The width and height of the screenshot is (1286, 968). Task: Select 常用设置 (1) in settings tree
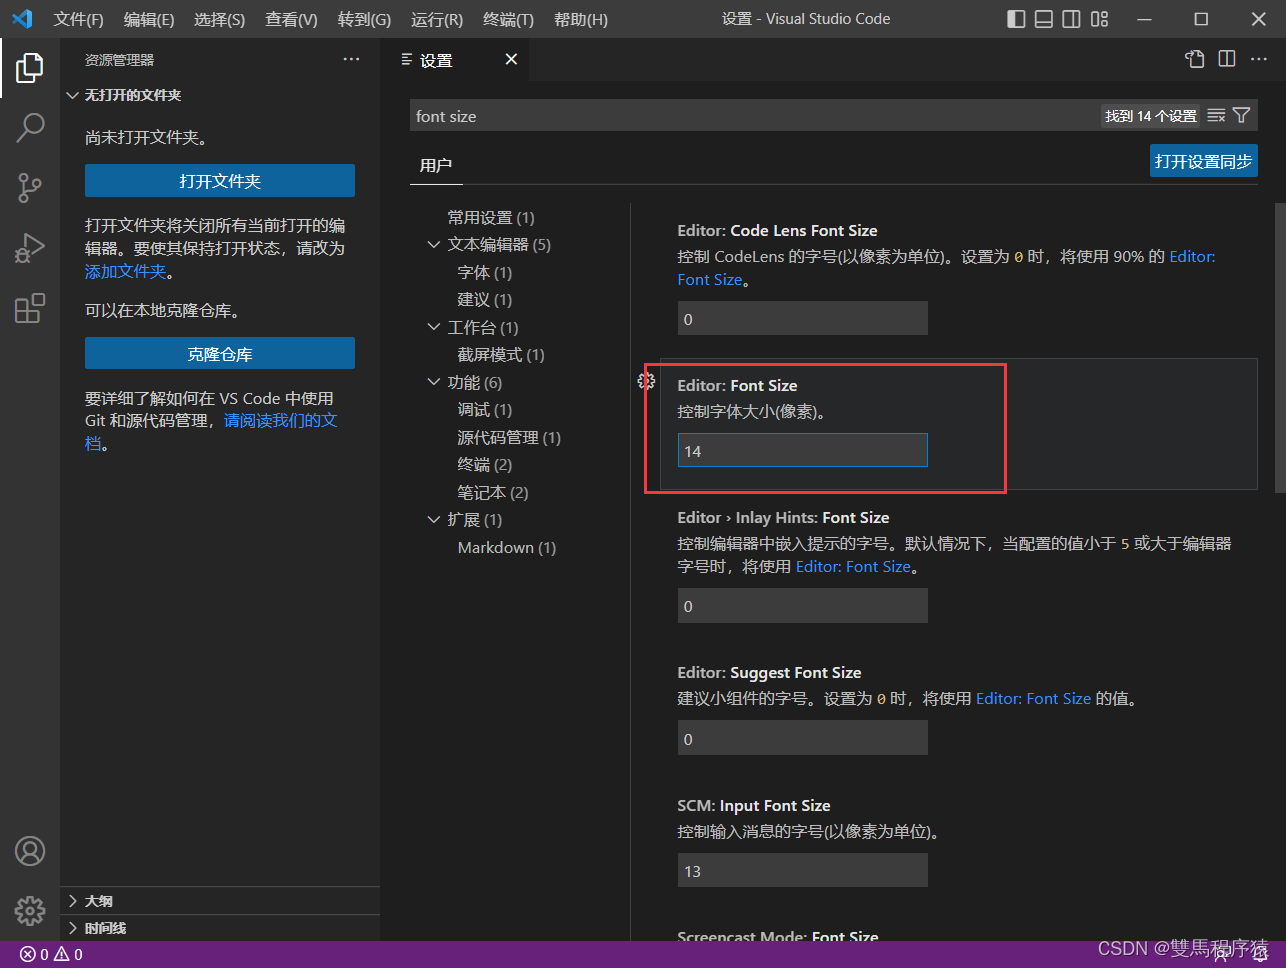click(x=491, y=217)
